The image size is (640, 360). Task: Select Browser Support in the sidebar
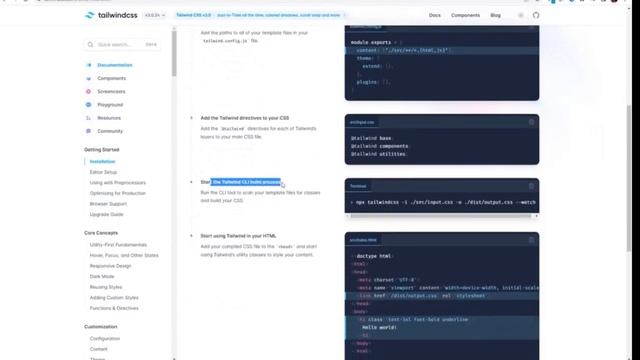click(108, 204)
